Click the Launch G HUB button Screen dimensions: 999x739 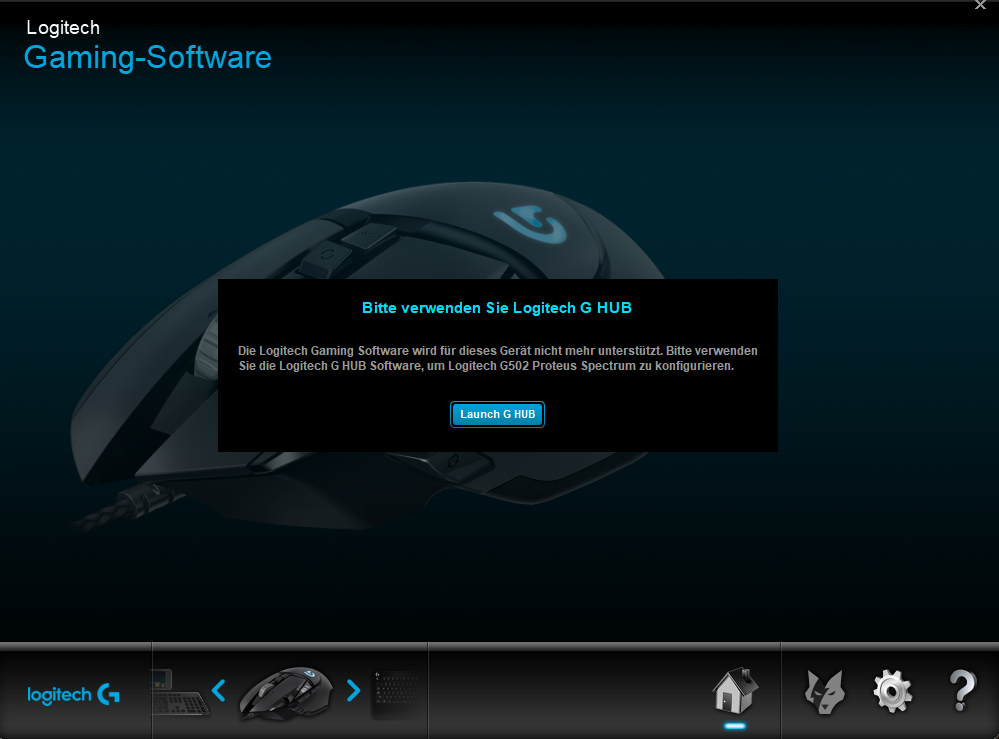(497, 414)
